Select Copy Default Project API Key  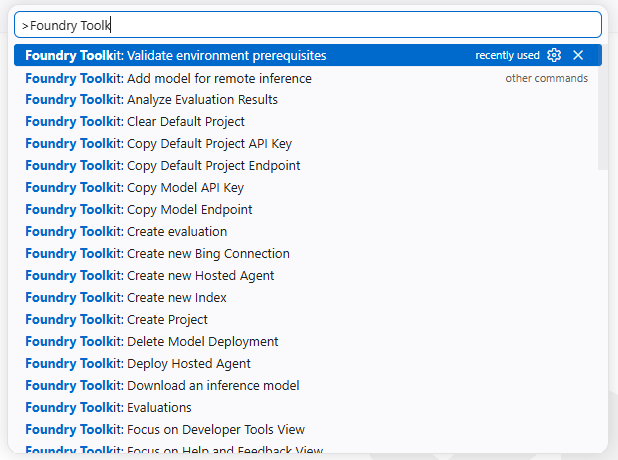306,143
